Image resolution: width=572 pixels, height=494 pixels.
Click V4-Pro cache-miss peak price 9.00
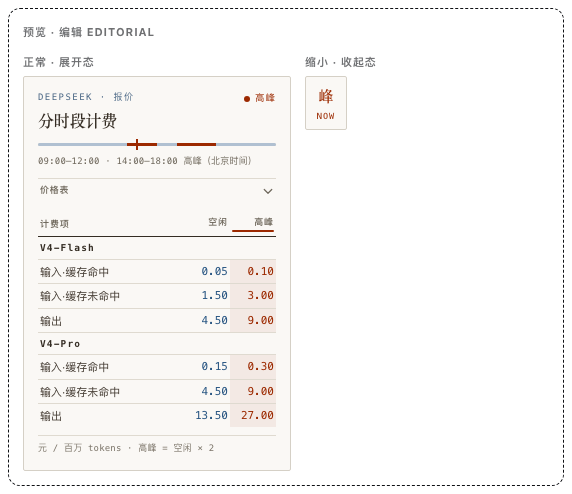260,391
